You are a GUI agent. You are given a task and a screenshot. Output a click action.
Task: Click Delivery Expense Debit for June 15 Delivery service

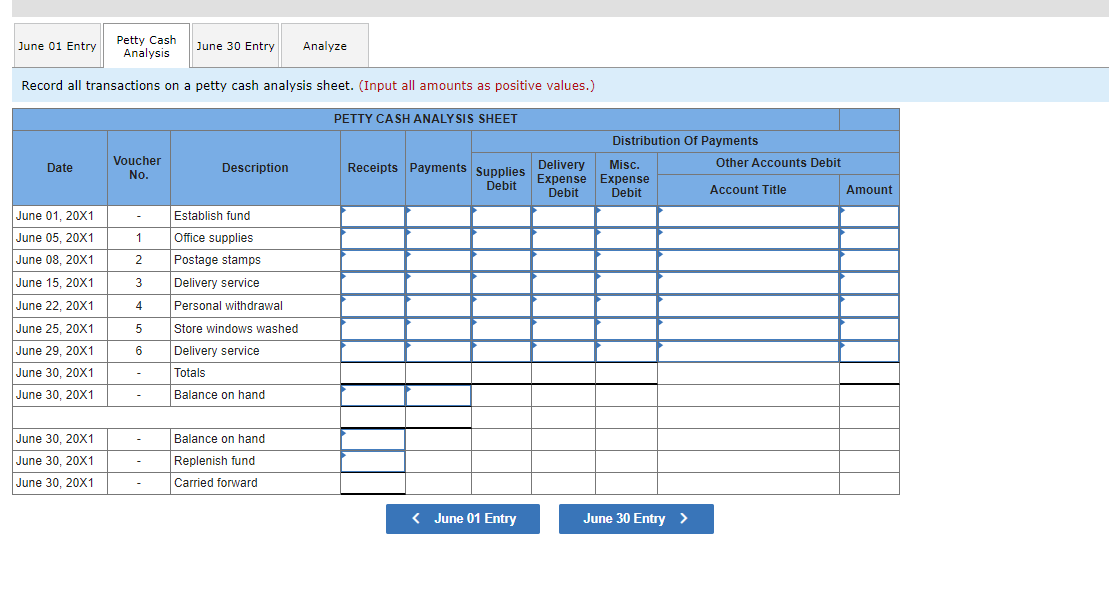(x=561, y=283)
